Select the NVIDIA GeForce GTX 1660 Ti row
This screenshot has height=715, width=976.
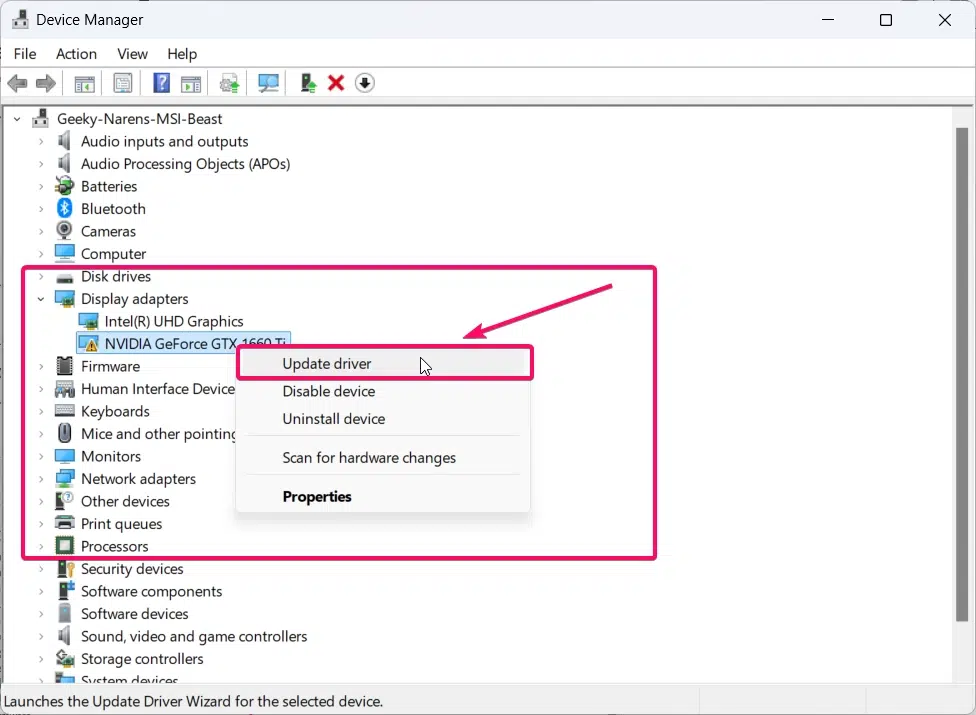183,343
